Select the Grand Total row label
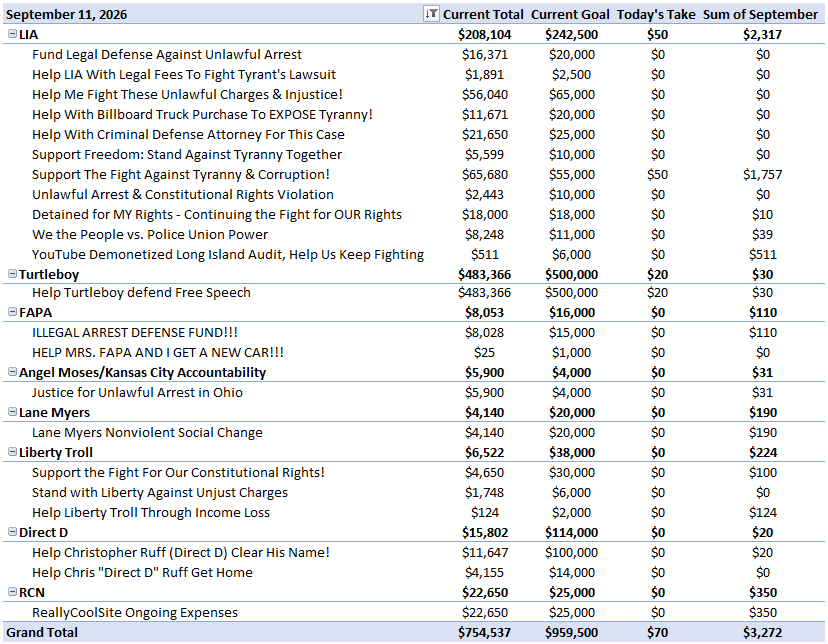The image size is (828, 644). coord(42,632)
